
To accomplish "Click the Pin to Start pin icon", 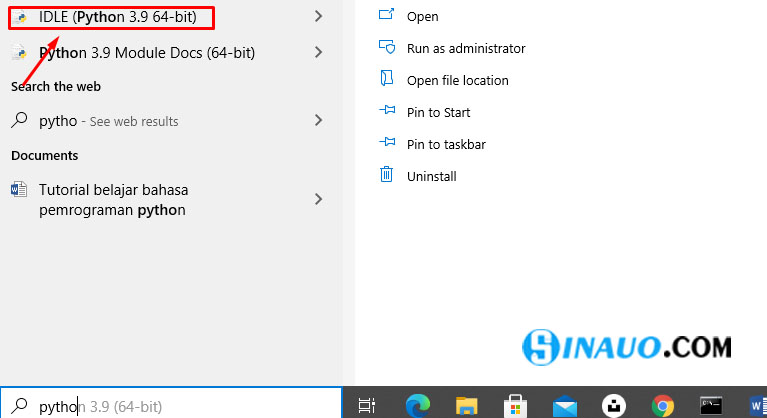I will [x=387, y=110].
